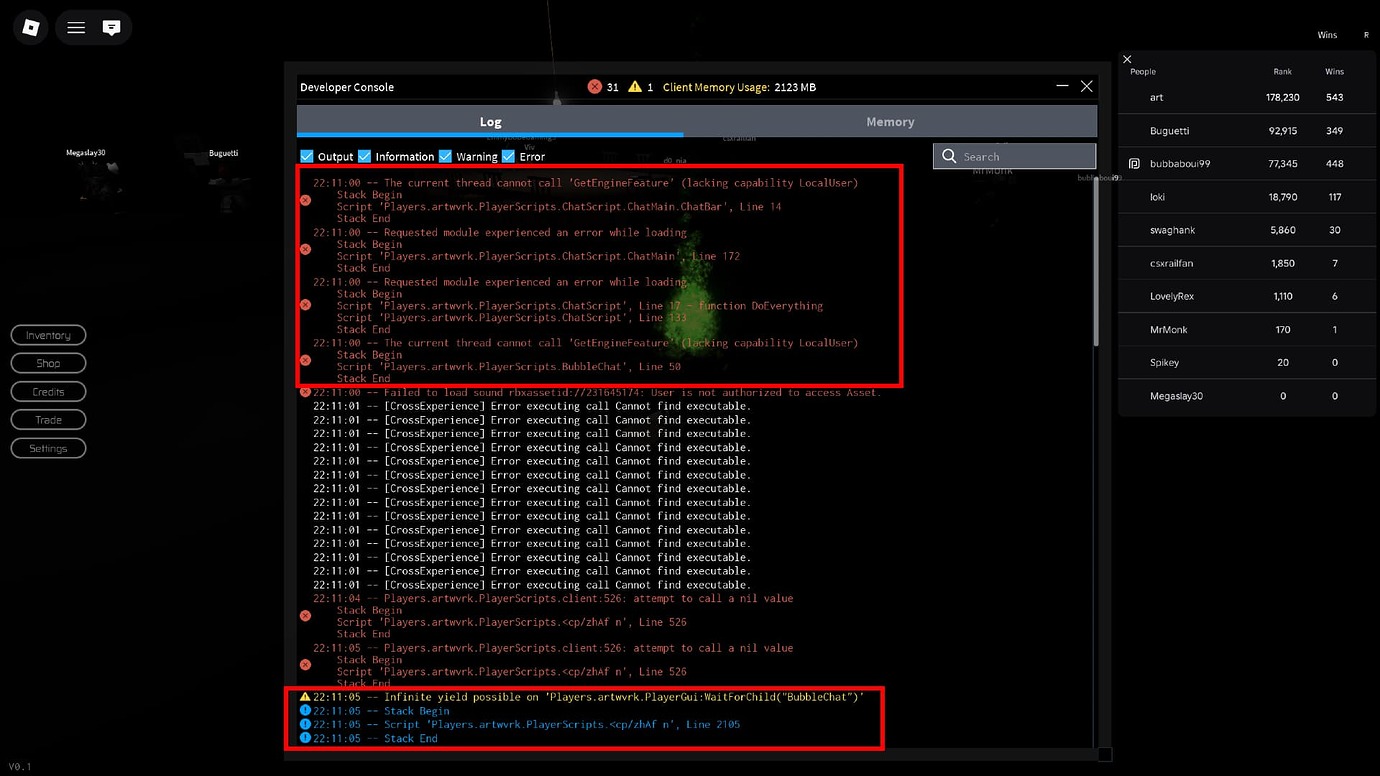Open the hamburger menu icon
The image size is (1380, 776).
click(x=76, y=27)
